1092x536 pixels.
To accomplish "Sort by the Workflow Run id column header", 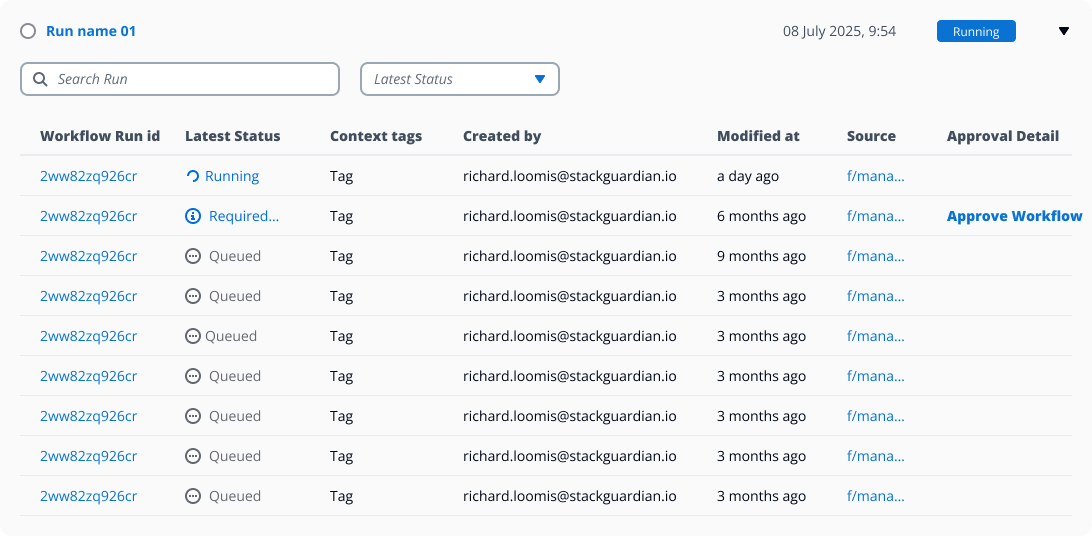I will click(100, 136).
